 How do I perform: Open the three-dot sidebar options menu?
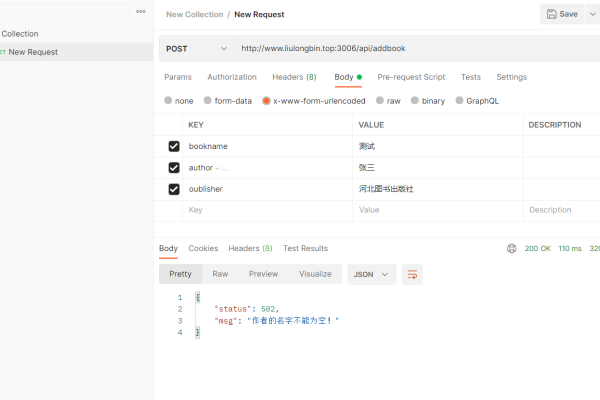[x=141, y=12]
